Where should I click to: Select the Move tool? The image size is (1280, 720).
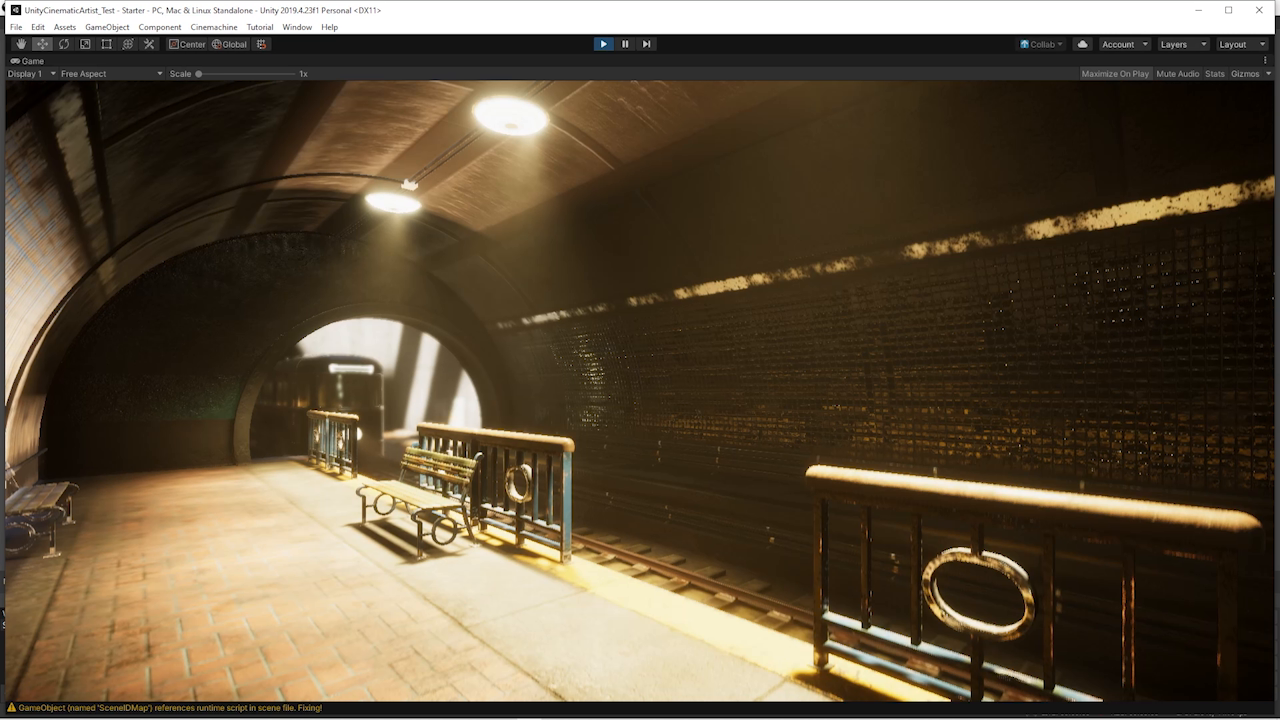point(42,44)
